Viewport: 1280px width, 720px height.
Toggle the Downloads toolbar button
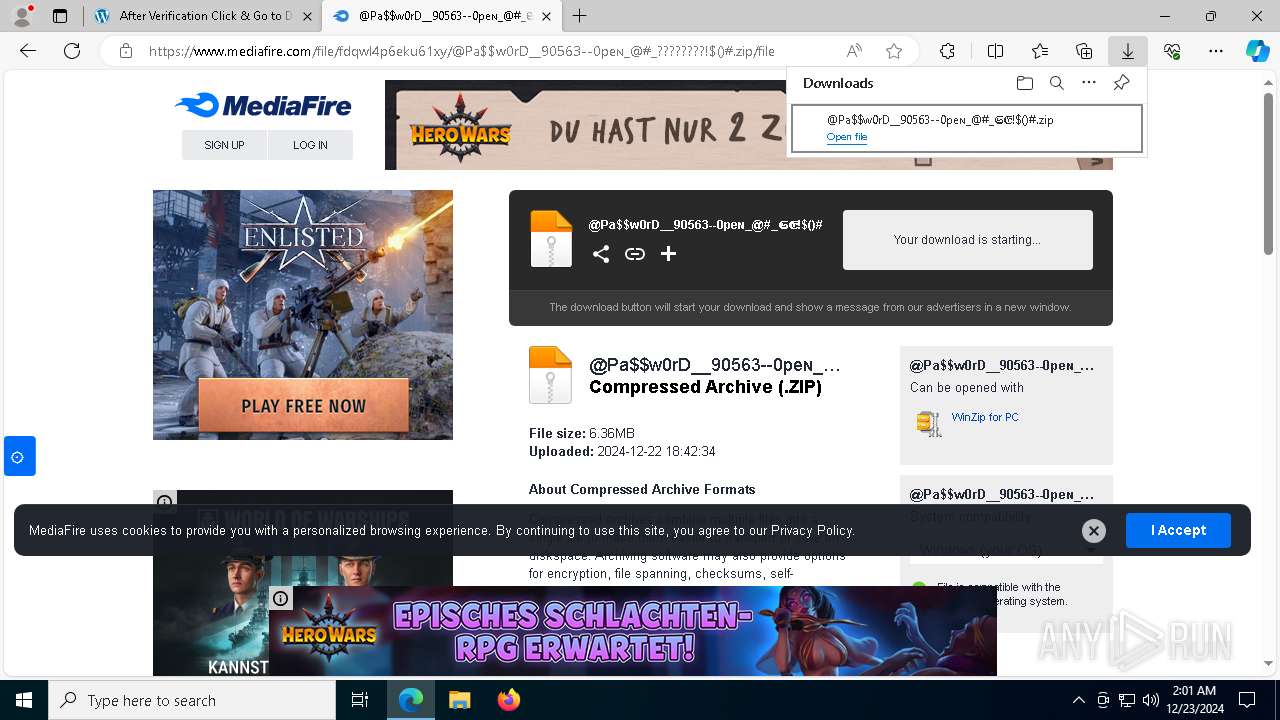pos(1128,51)
